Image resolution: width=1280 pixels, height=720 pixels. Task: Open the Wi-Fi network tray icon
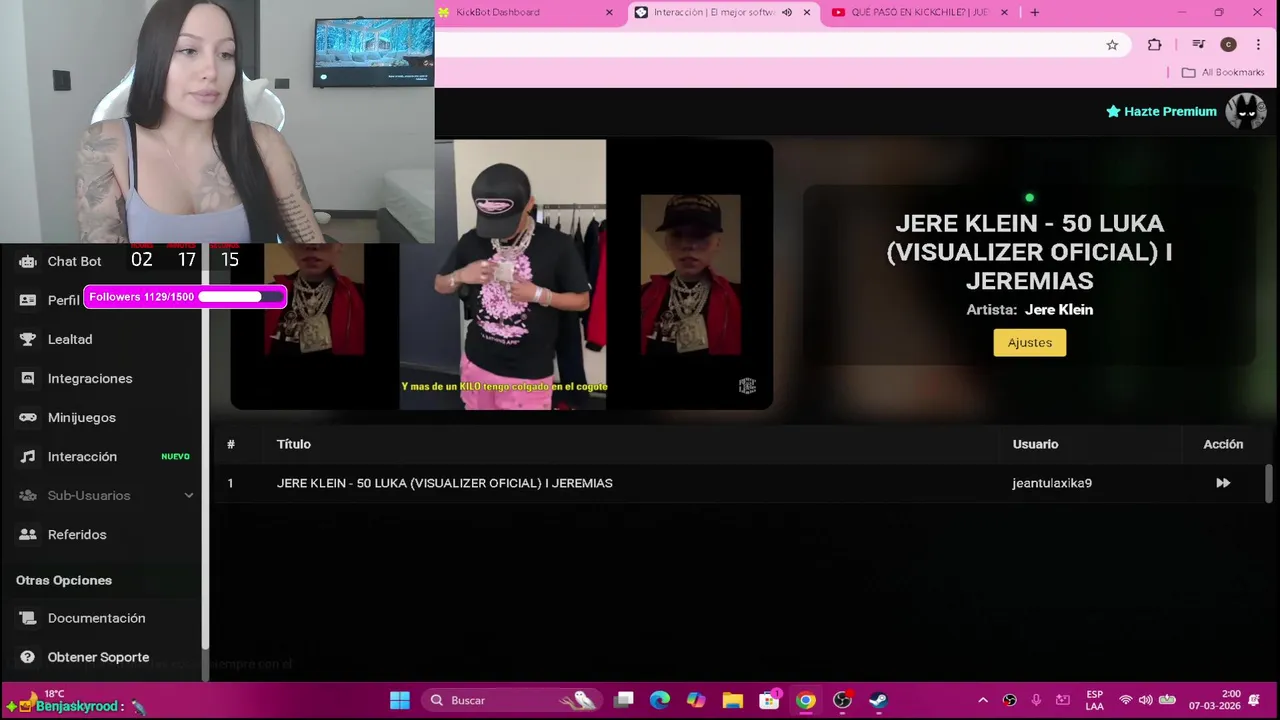(x=1126, y=700)
